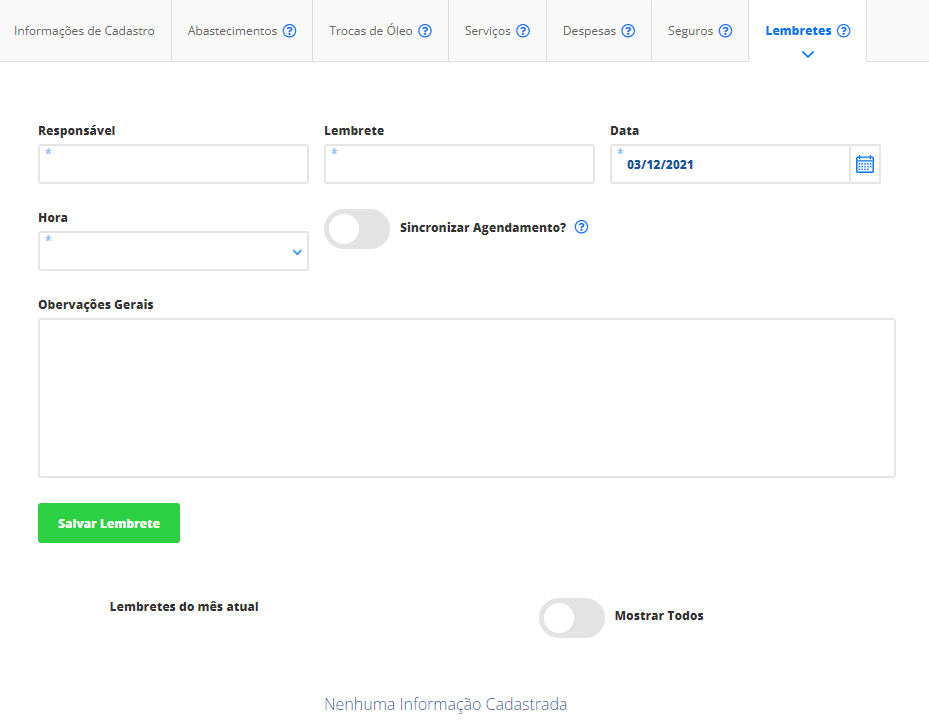This screenshot has height=724, width=929.
Task: Click the chevron under Lembretes tab
Action: [x=808, y=55]
